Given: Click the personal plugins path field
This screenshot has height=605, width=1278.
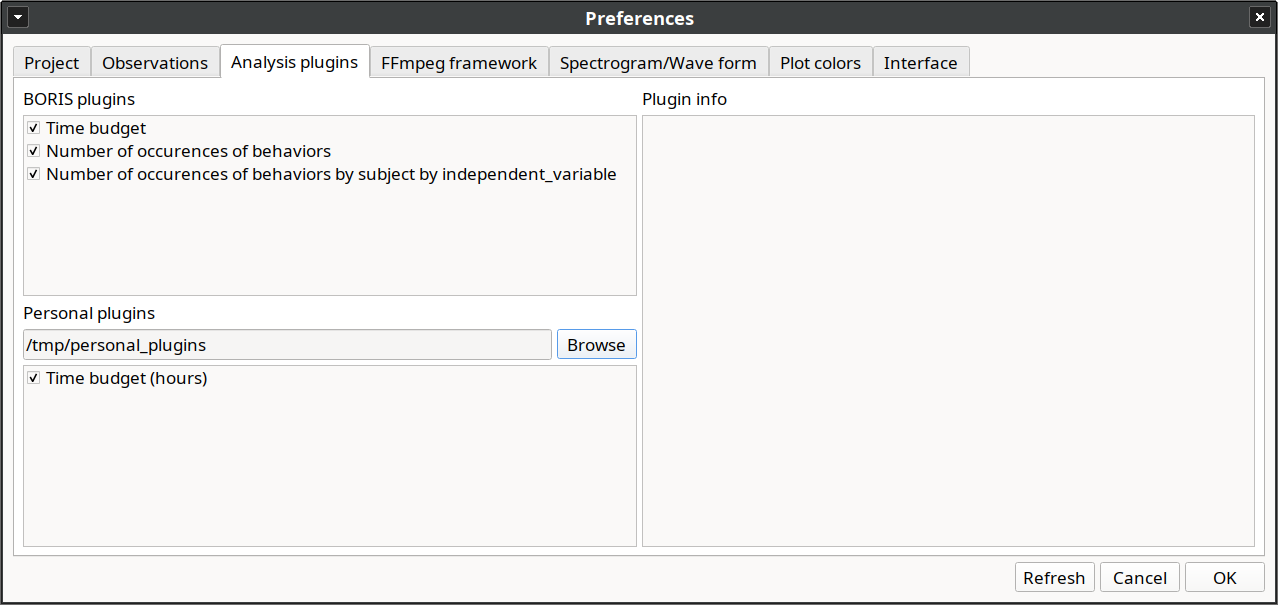Looking at the screenshot, I should pyautogui.click(x=287, y=345).
